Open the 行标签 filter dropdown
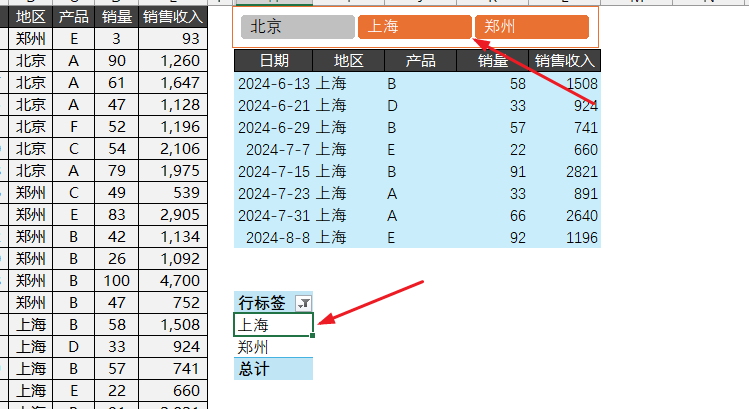Image resolution: width=749 pixels, height=409 pixels. [304, 303]
